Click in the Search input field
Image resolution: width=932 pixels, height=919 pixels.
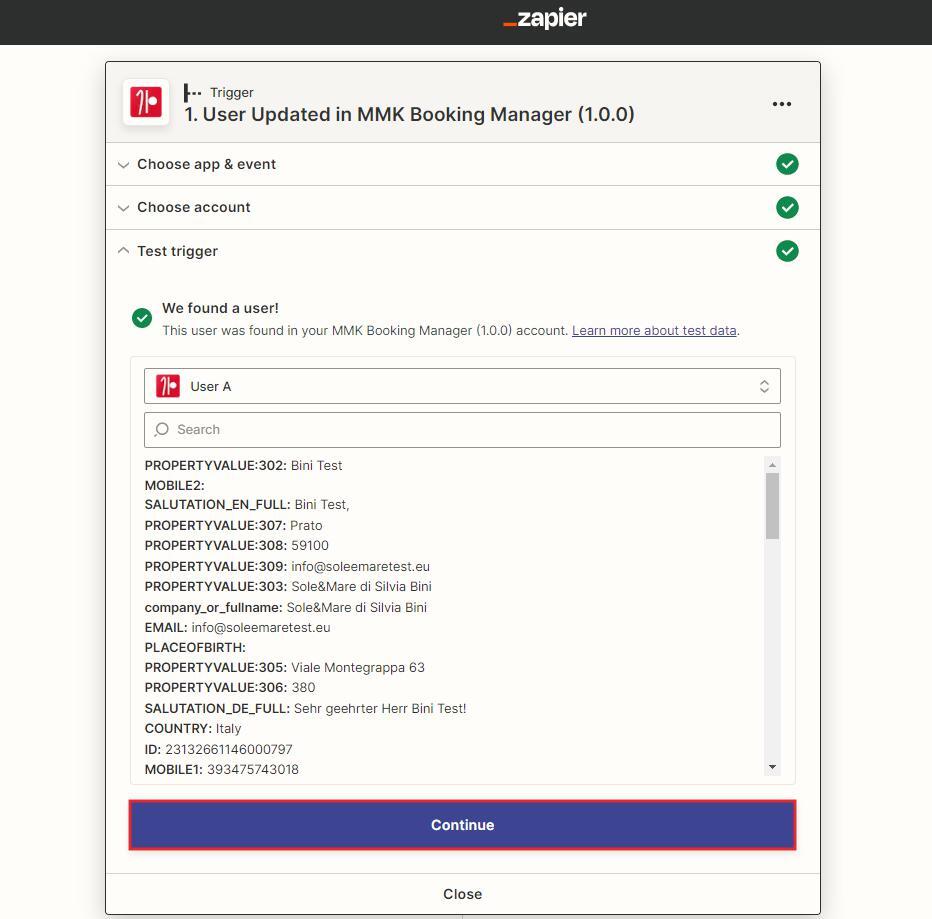tap(462, 430)
